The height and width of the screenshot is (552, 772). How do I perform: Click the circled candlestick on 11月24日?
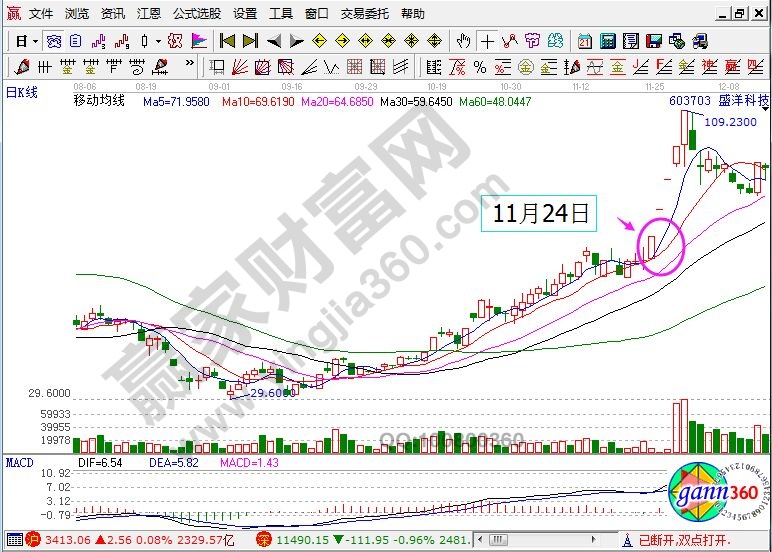pyautogui.click(x=650, y=247)
